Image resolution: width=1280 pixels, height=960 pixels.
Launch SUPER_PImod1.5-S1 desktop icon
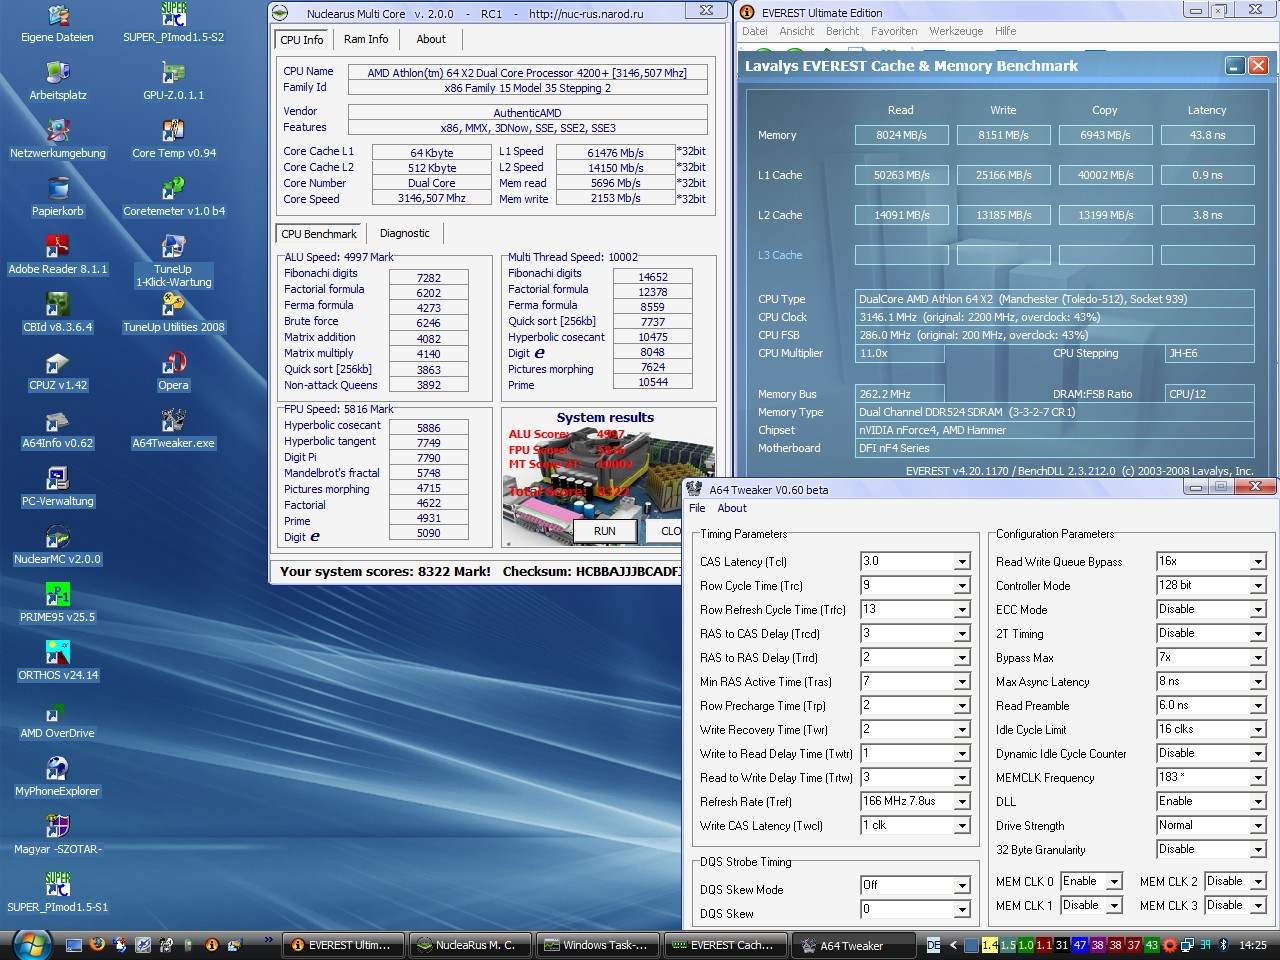57,894
